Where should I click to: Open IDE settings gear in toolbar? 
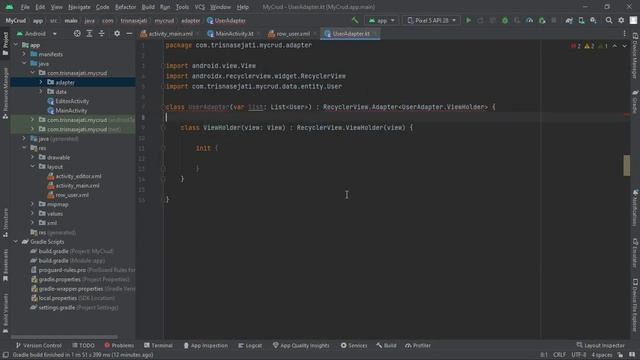pos(621,20)
